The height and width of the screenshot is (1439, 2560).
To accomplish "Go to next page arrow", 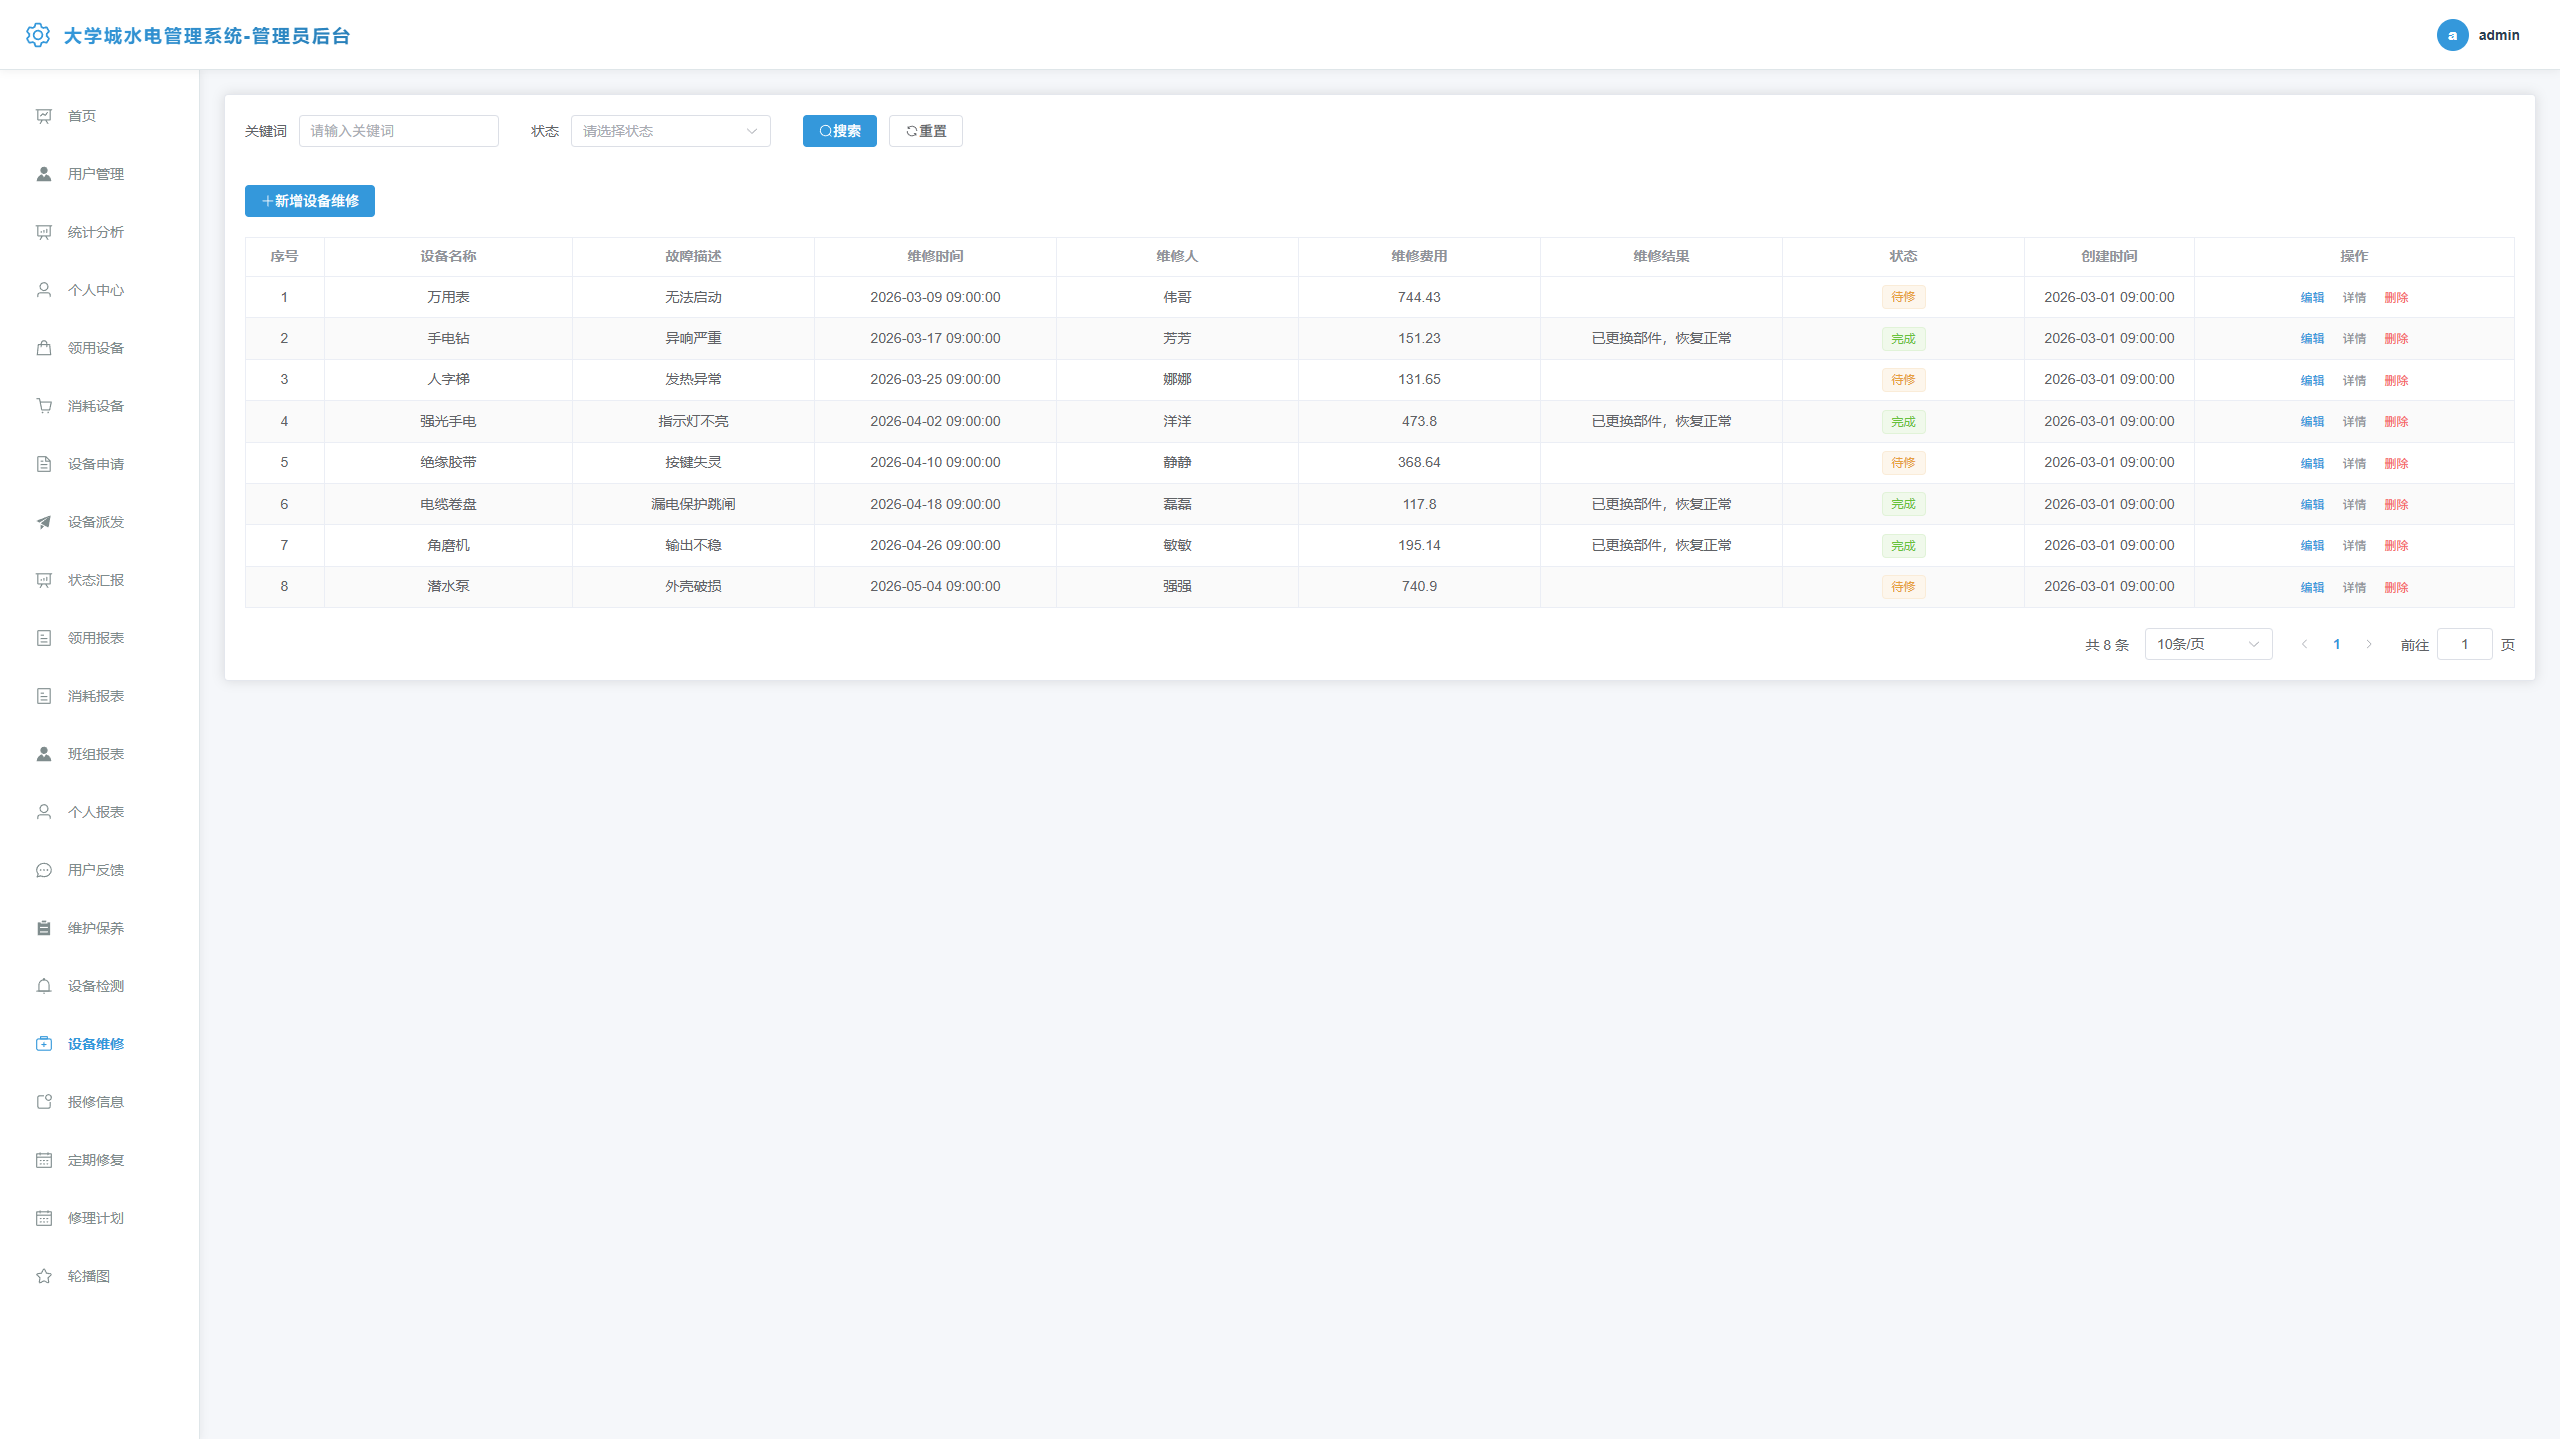I will coord(2369,644).
